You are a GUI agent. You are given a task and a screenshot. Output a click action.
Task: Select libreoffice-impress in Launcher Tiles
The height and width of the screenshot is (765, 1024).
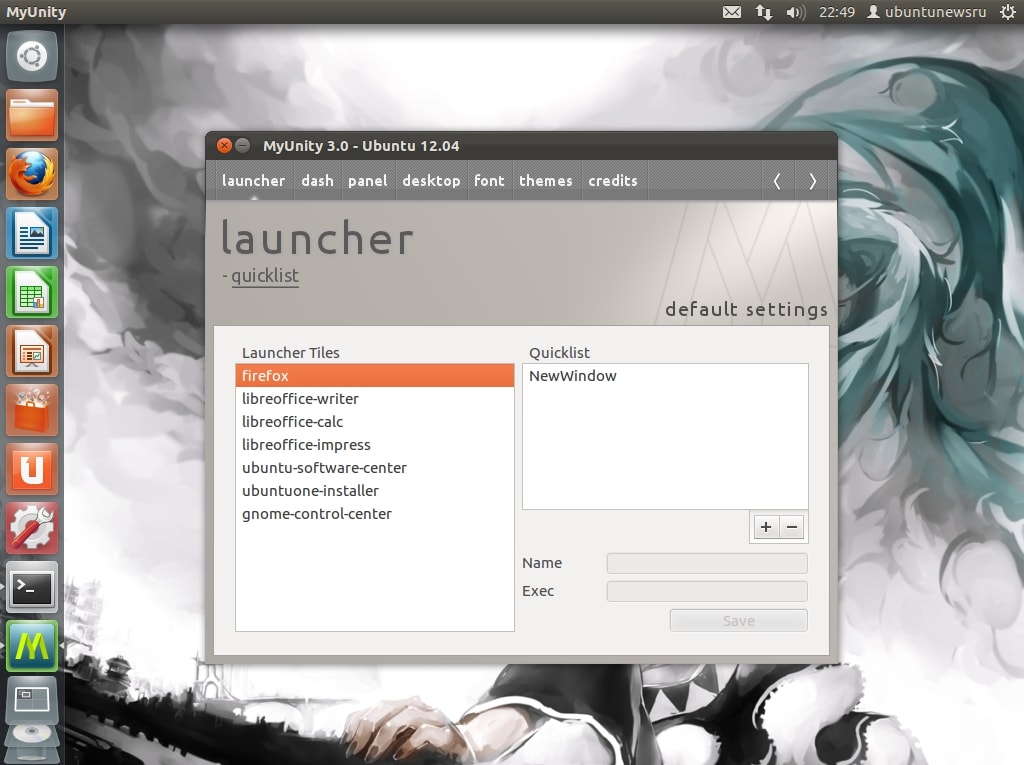click(375, 445)
